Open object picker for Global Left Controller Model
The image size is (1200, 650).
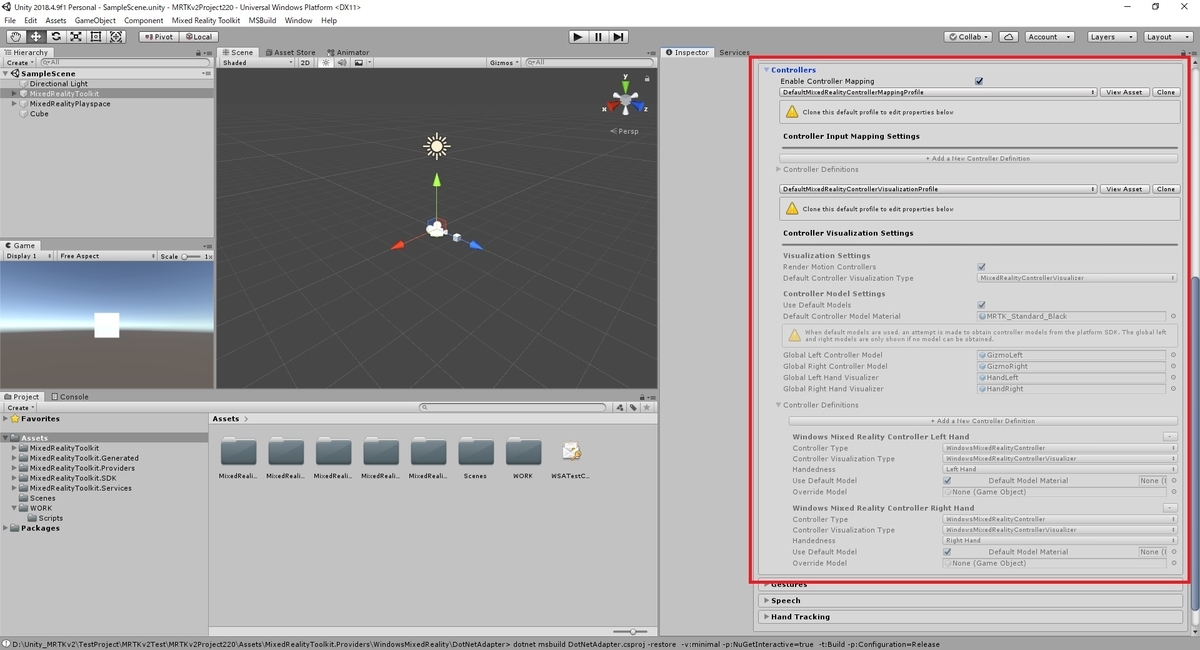[x=1173, y=355]
